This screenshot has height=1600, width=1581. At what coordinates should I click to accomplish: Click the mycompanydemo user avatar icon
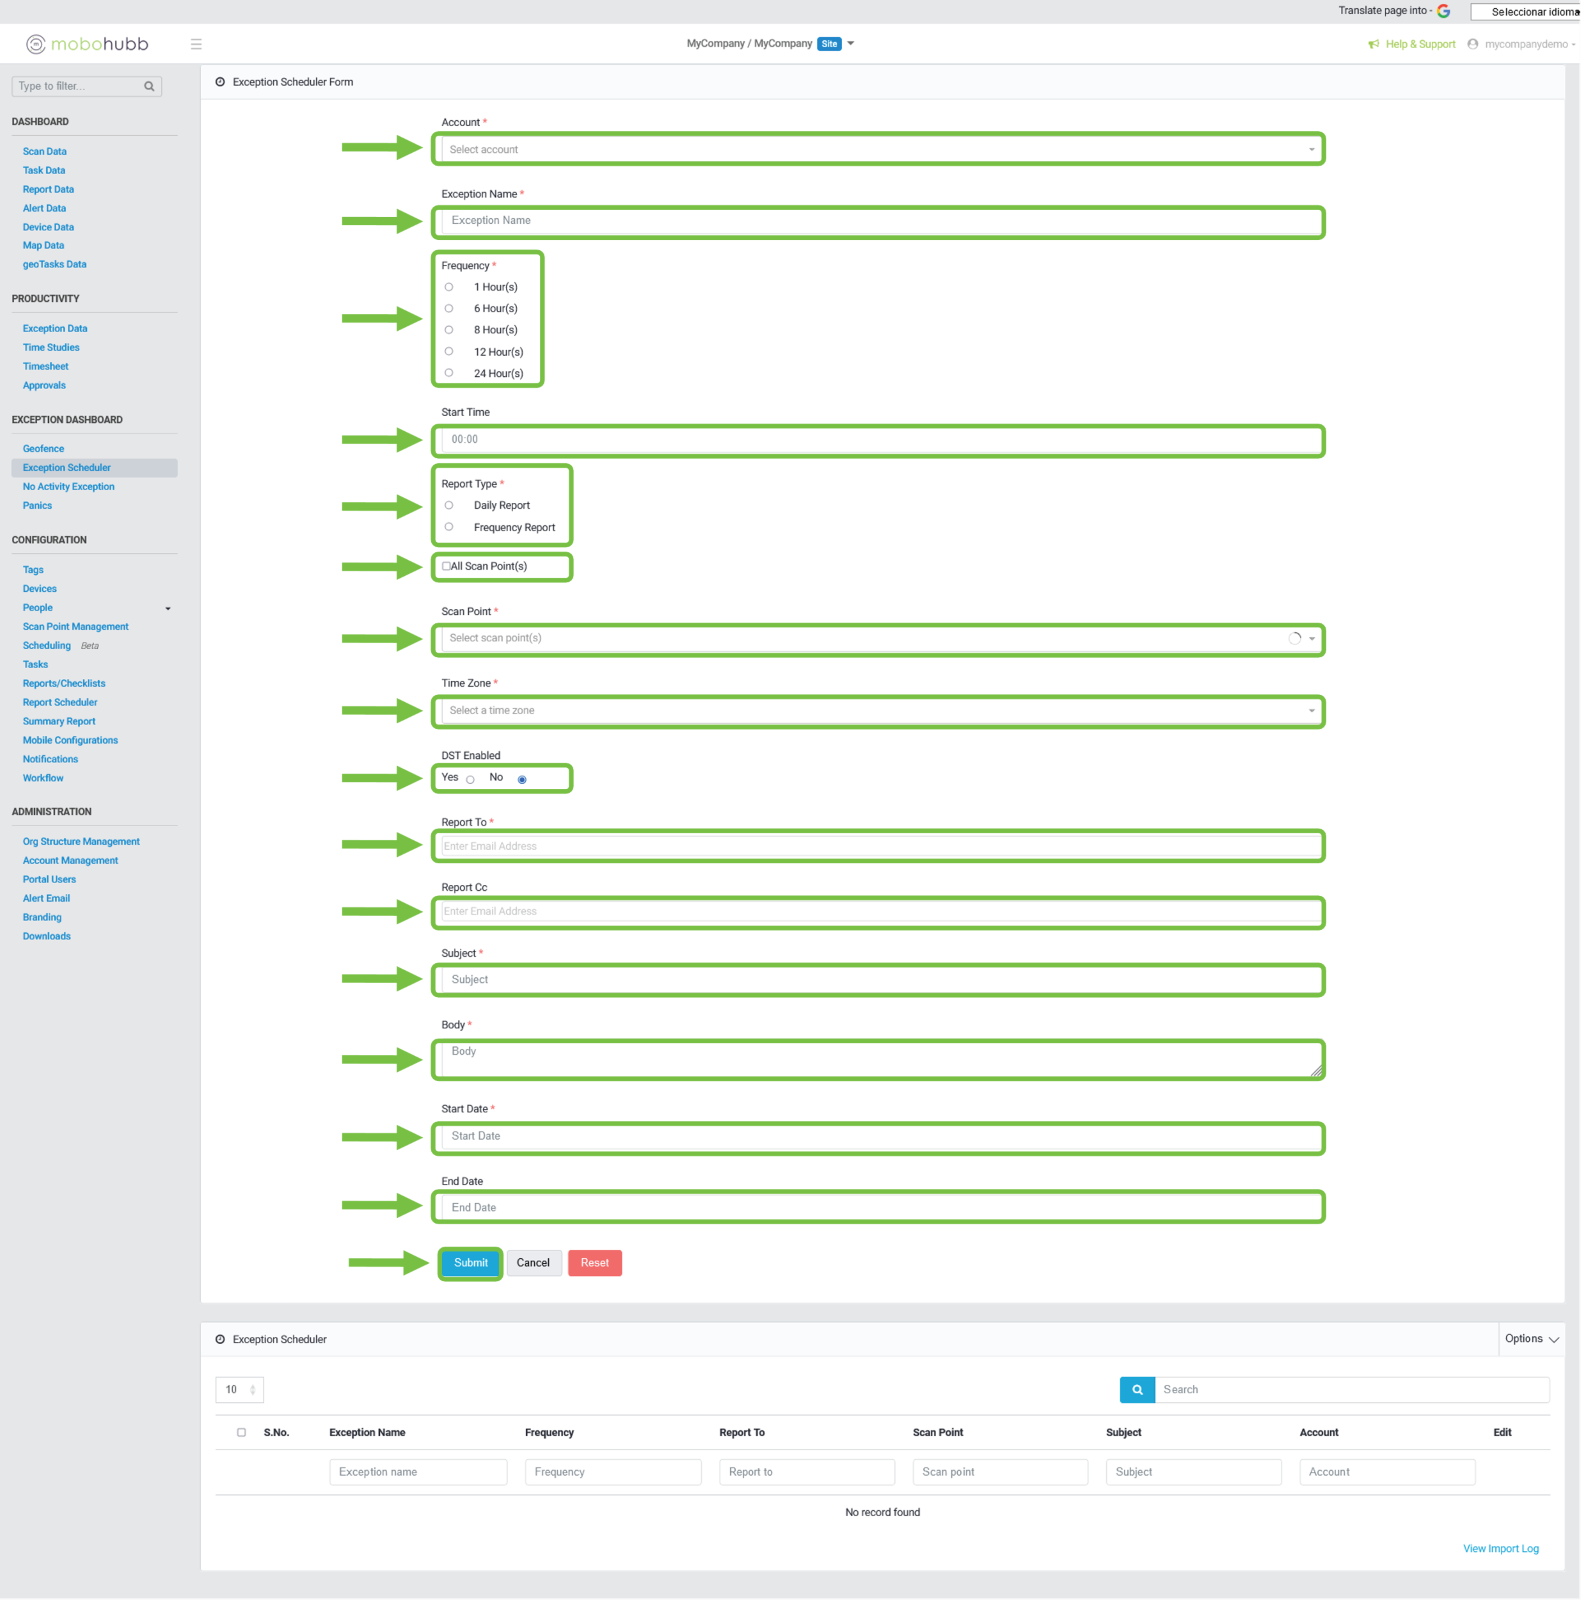(1472, 44)
